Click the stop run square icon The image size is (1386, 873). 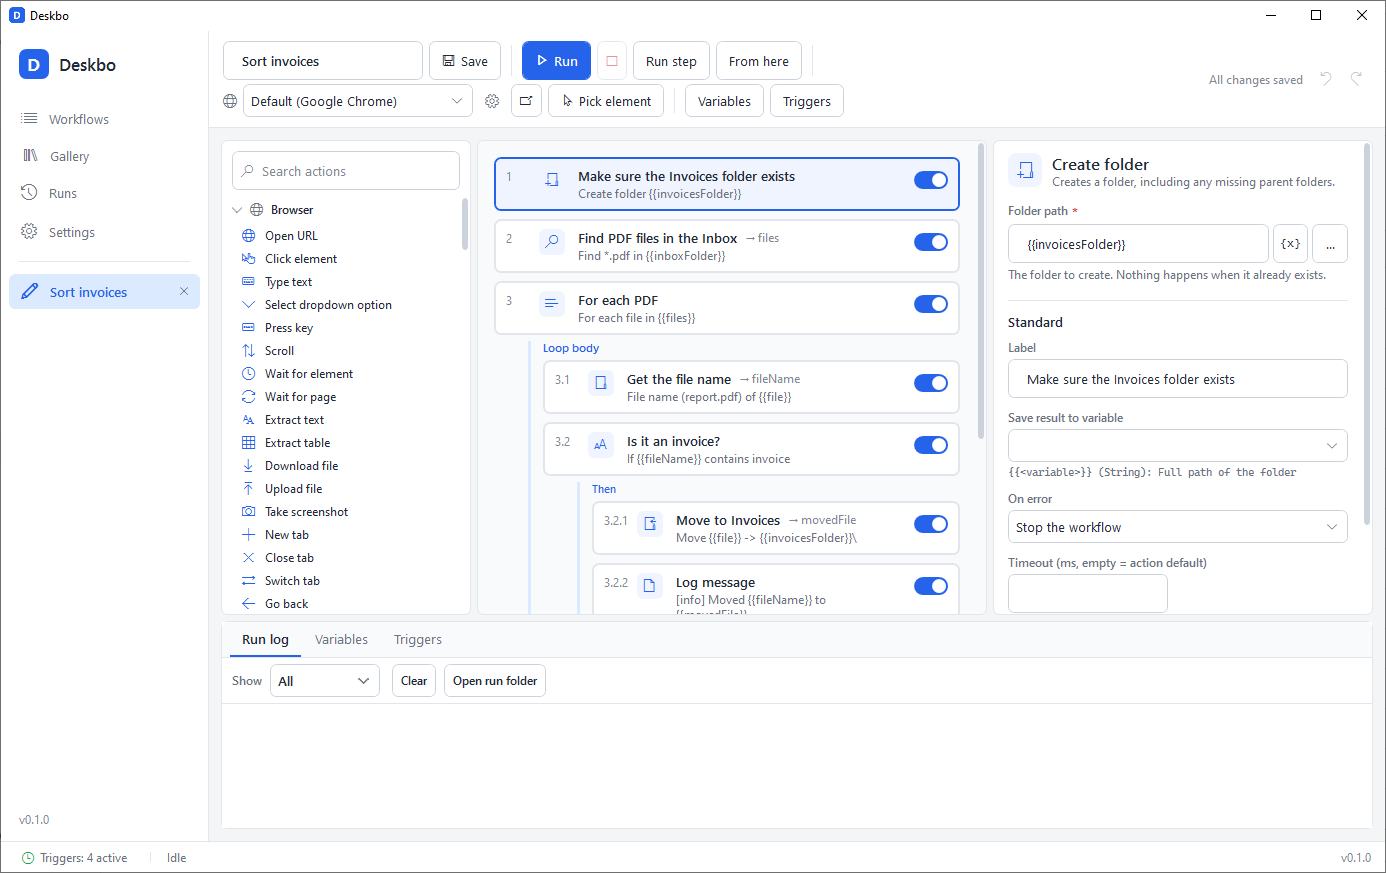612,61
